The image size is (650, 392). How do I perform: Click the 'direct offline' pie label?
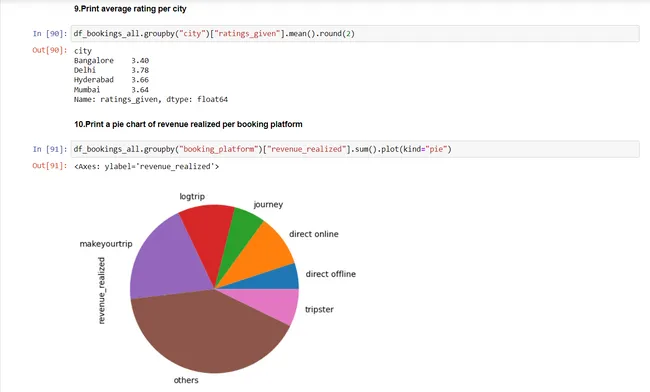330,274
